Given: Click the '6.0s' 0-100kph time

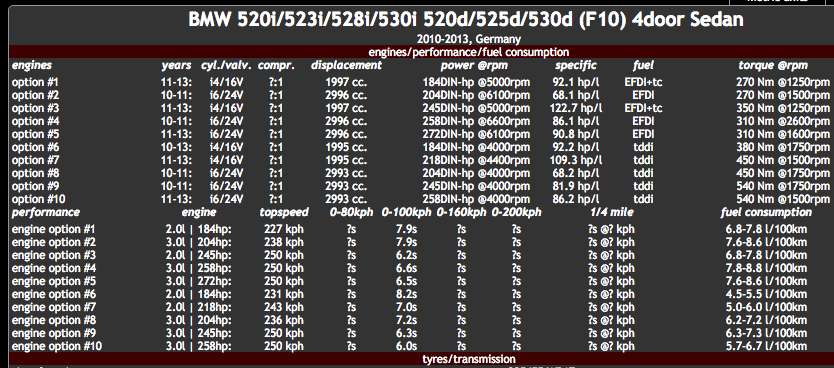Looking at the screenshot, I should pos(406,346).
